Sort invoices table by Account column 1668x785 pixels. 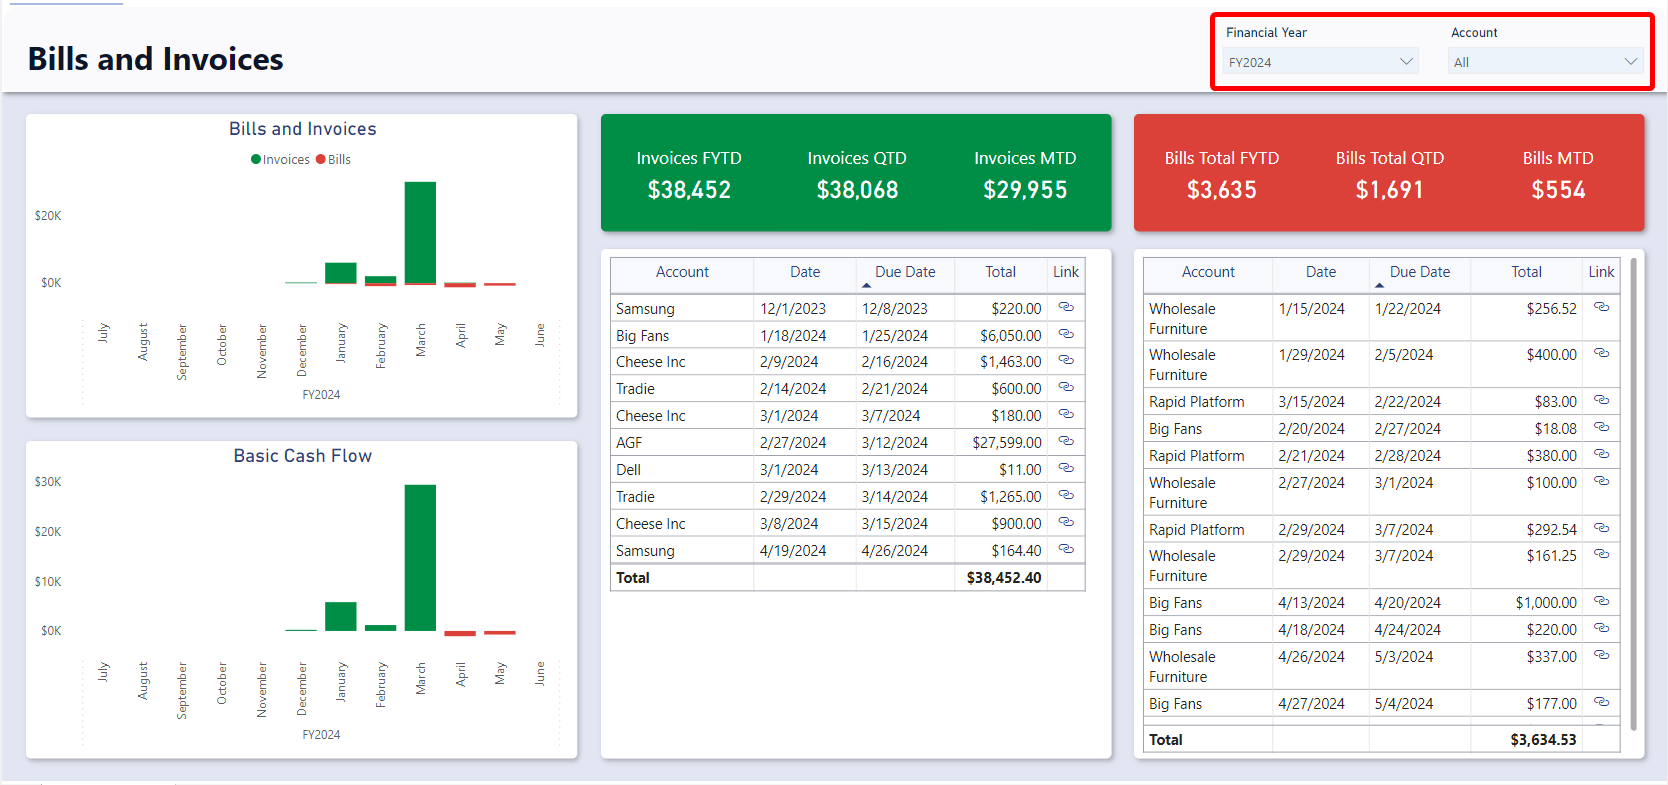pyautogui.click(x=682, y=272)
